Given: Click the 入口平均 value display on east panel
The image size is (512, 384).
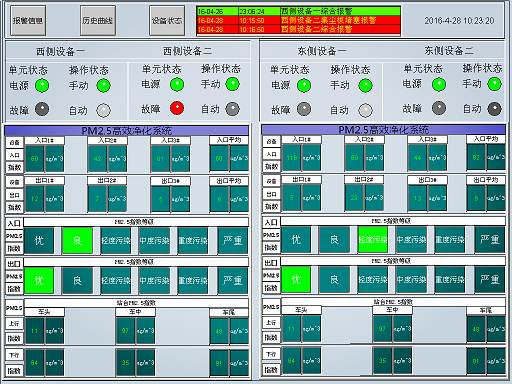Looking at the screenshot, I should tap(476, 157).
